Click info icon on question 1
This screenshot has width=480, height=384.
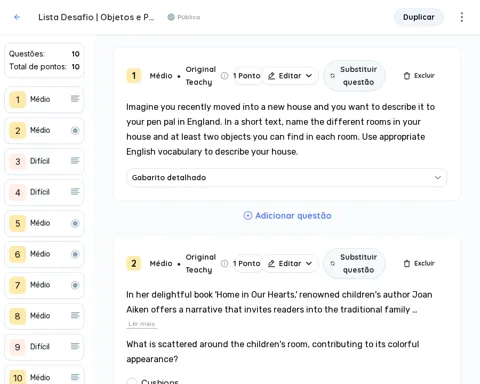click(x=225, y=76)
